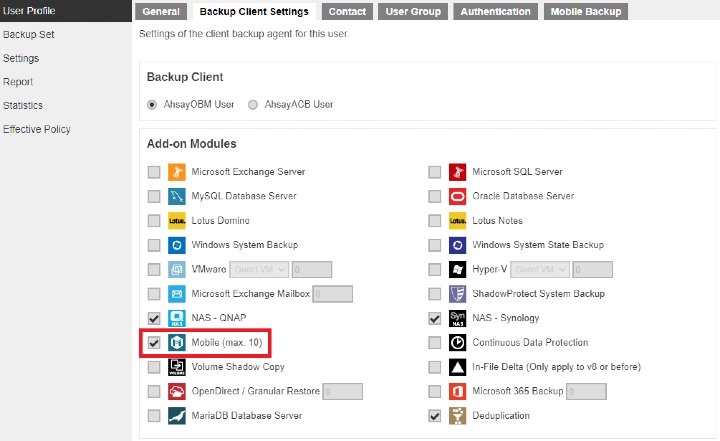Select the AhsayOBM User radio button
The image size is (720, 441).
click(152, 105)
